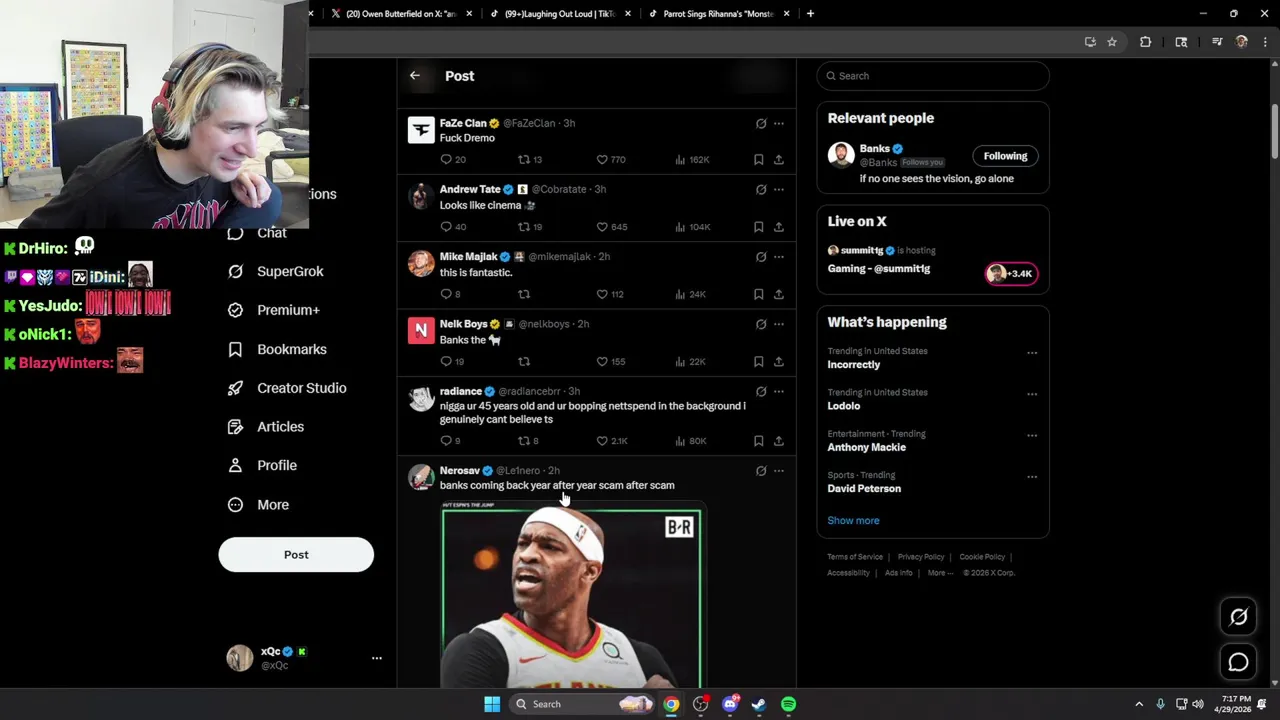Reply to FaZe Clan's post
This screenshot has height=720, width=1280.
(446, 159)
